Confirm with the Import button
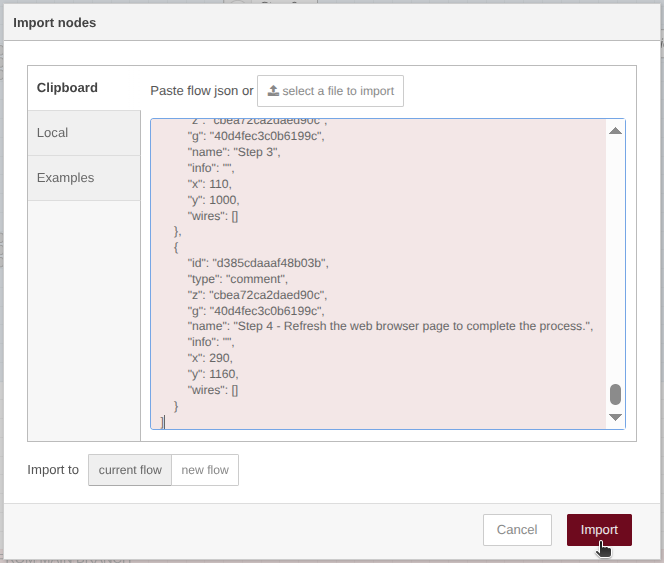The height and width of the screenshot is (563, 664). point(599,530)
